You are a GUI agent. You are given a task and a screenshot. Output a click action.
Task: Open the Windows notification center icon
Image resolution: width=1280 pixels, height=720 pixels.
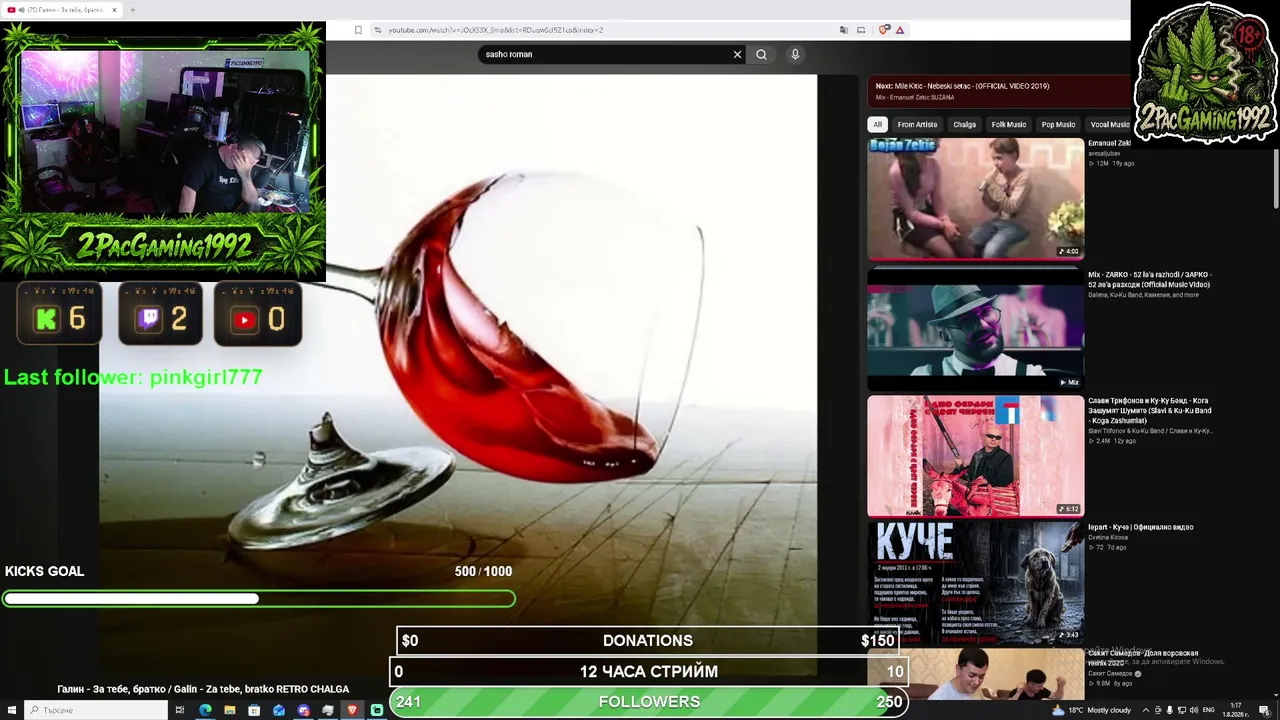(x=1264, y=710)
